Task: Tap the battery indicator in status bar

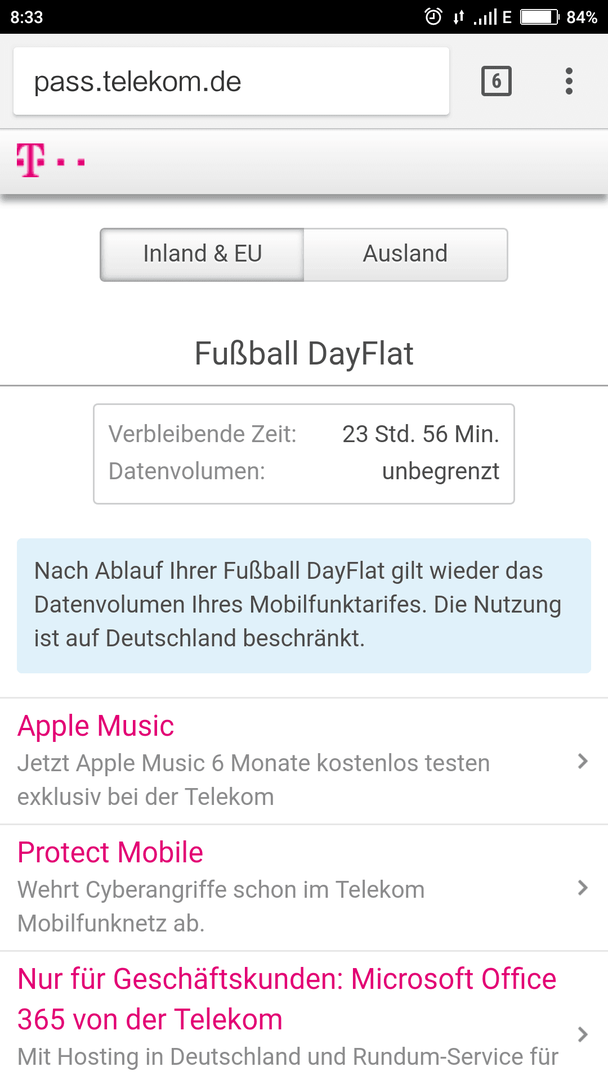Action: click(539, 17)
